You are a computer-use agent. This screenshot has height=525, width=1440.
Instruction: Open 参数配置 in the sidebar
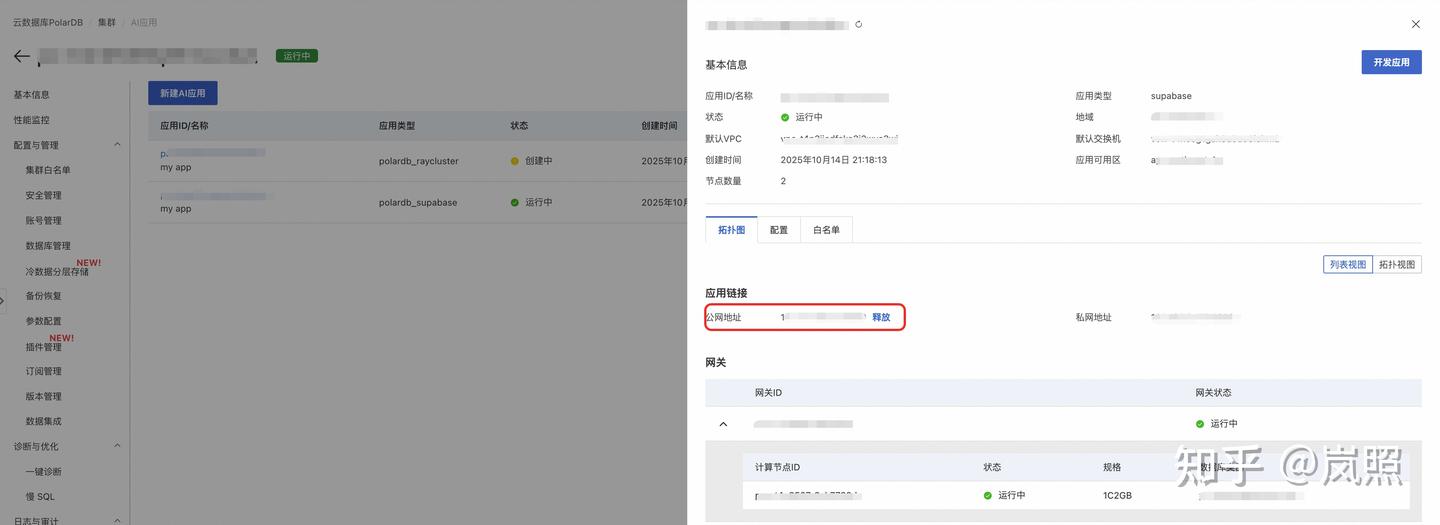(x=44, y=321)
